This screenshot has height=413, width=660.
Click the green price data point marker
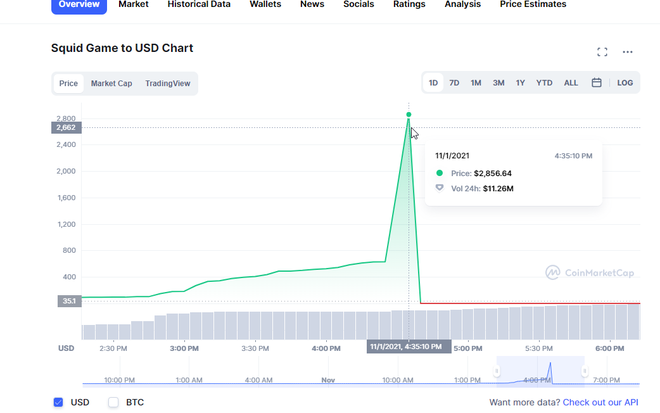click(x=409, y=115)
